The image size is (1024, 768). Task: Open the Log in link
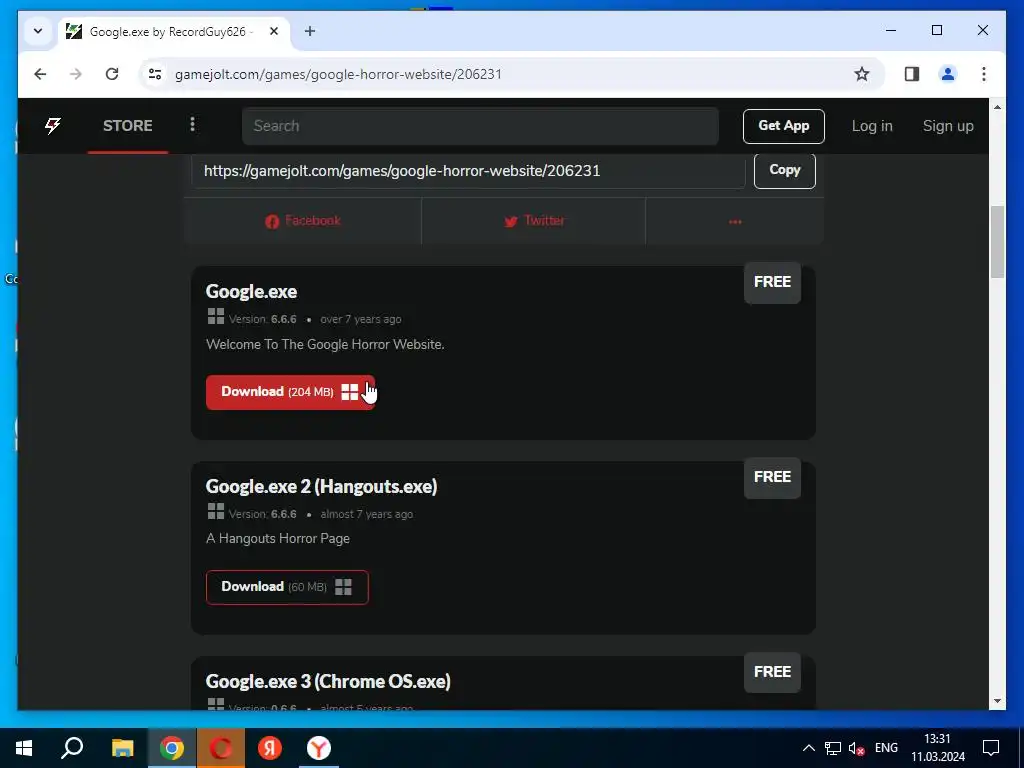(x=871, y=126)
